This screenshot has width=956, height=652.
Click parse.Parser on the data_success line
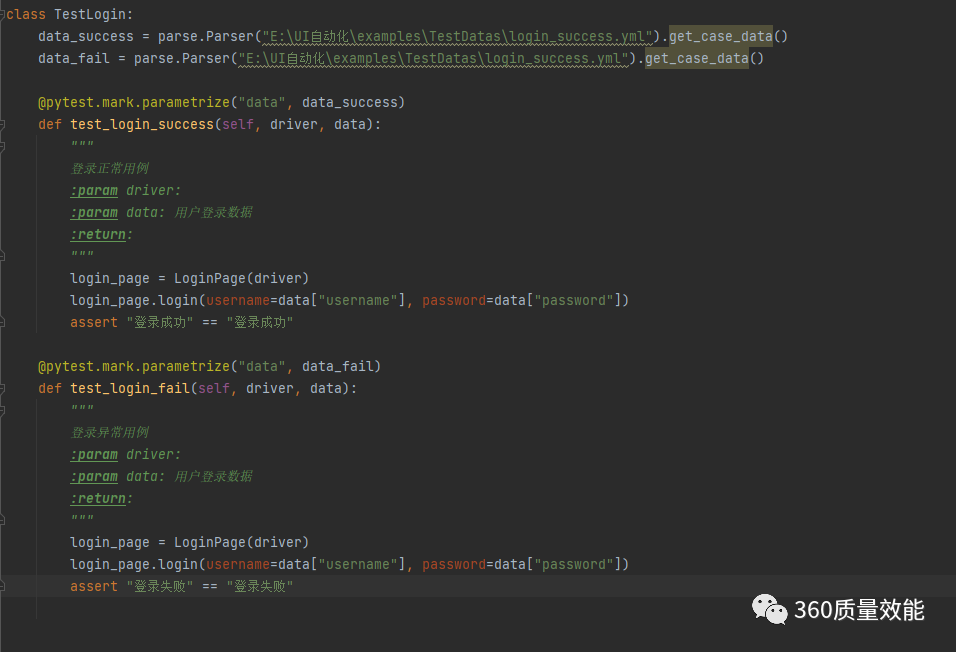pos(205,37)
